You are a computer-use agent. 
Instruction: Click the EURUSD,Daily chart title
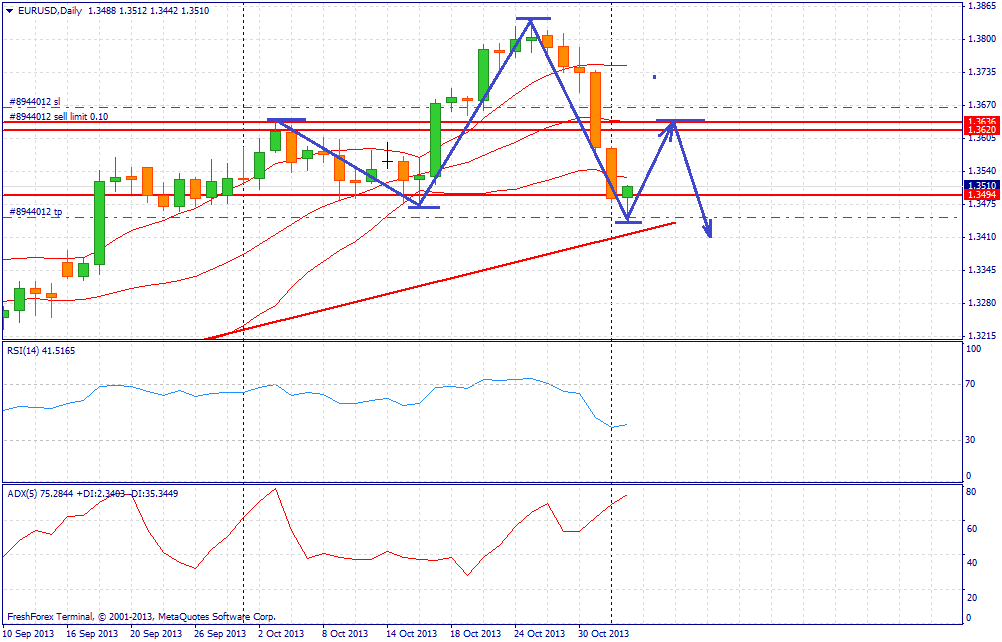pyautogui.click(x=50, y=11)
